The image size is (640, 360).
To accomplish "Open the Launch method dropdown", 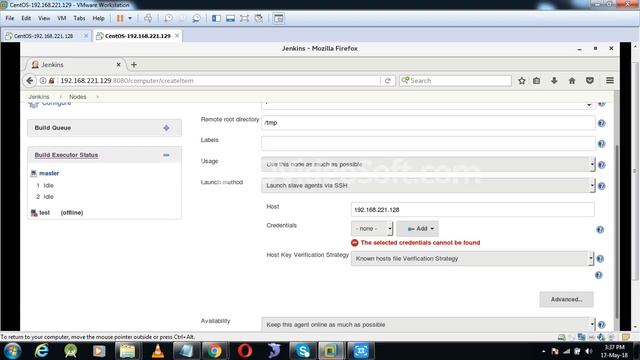I will (x=428, y=186).
